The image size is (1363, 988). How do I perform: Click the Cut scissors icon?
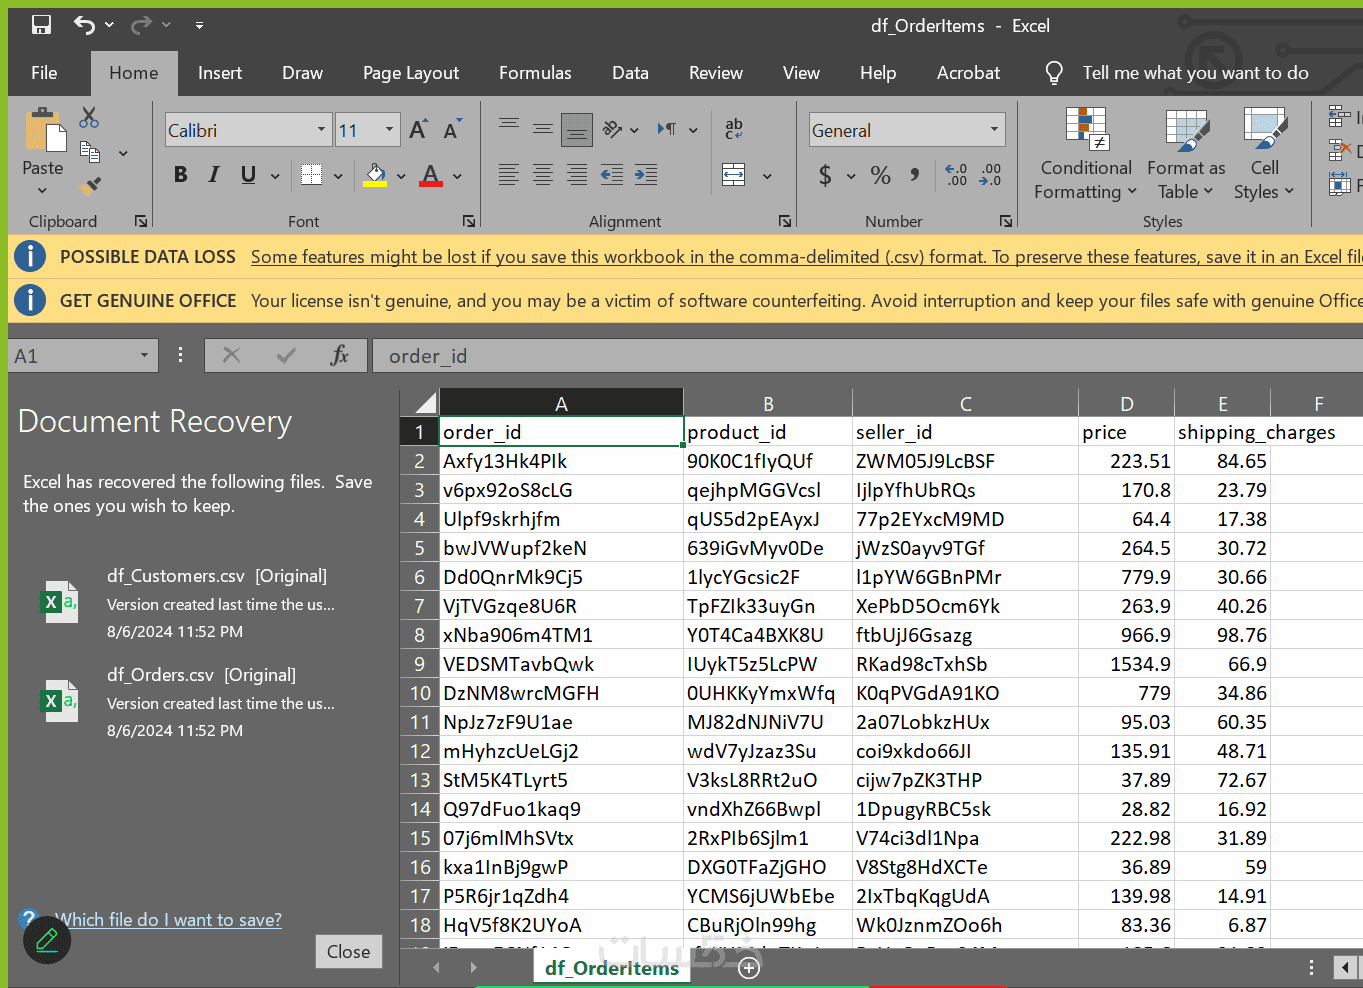tap(89, 118)
